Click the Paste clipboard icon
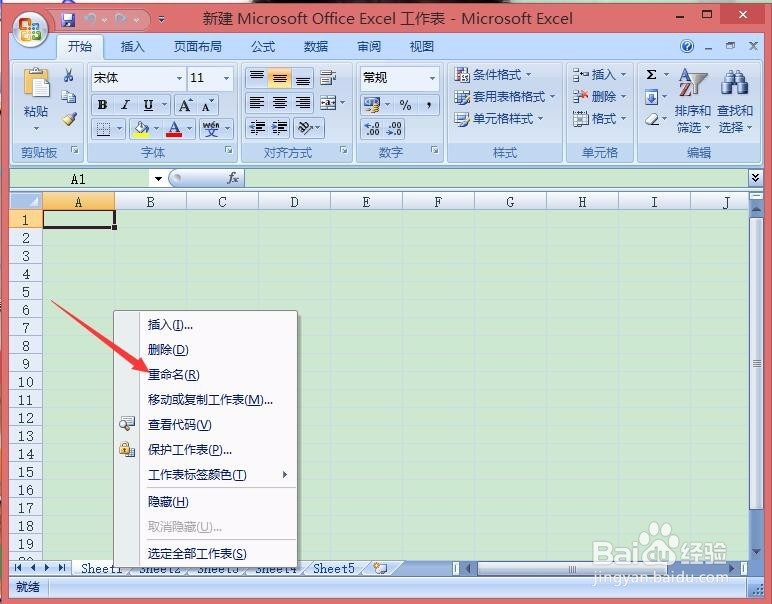The image size is (772, 604). click(36, 83)
